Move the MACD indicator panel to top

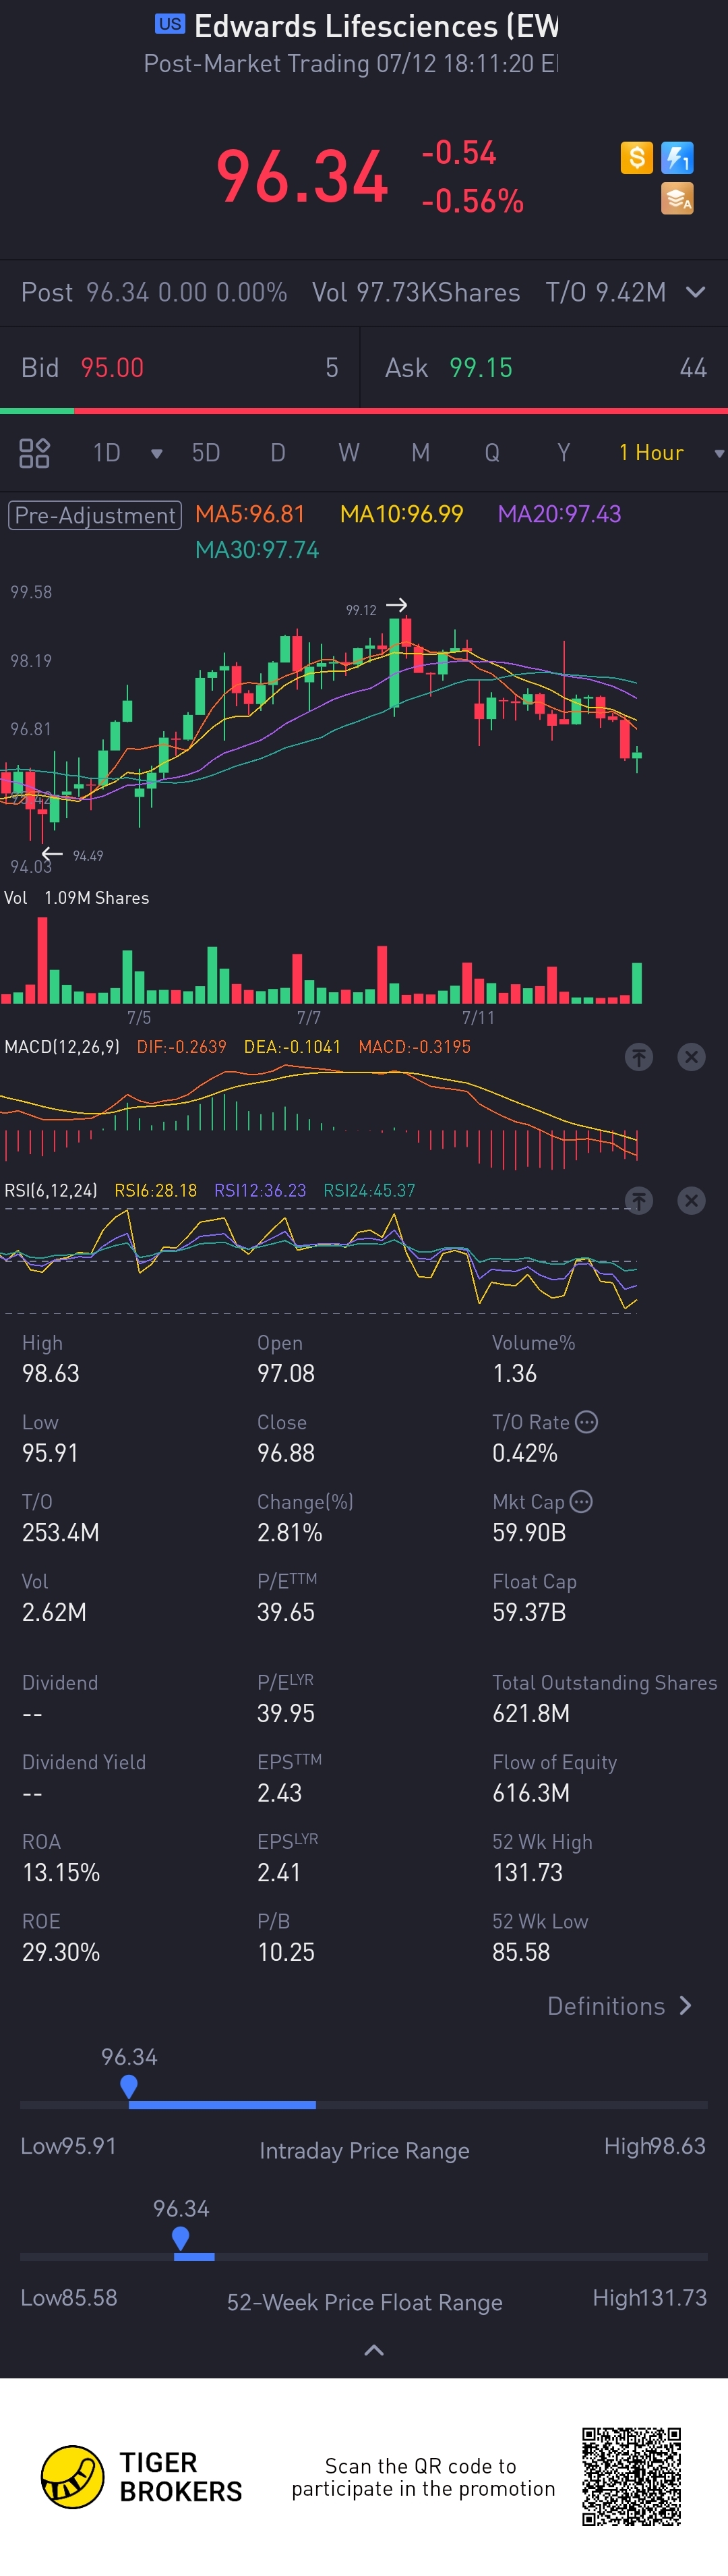pos(639,1057)
